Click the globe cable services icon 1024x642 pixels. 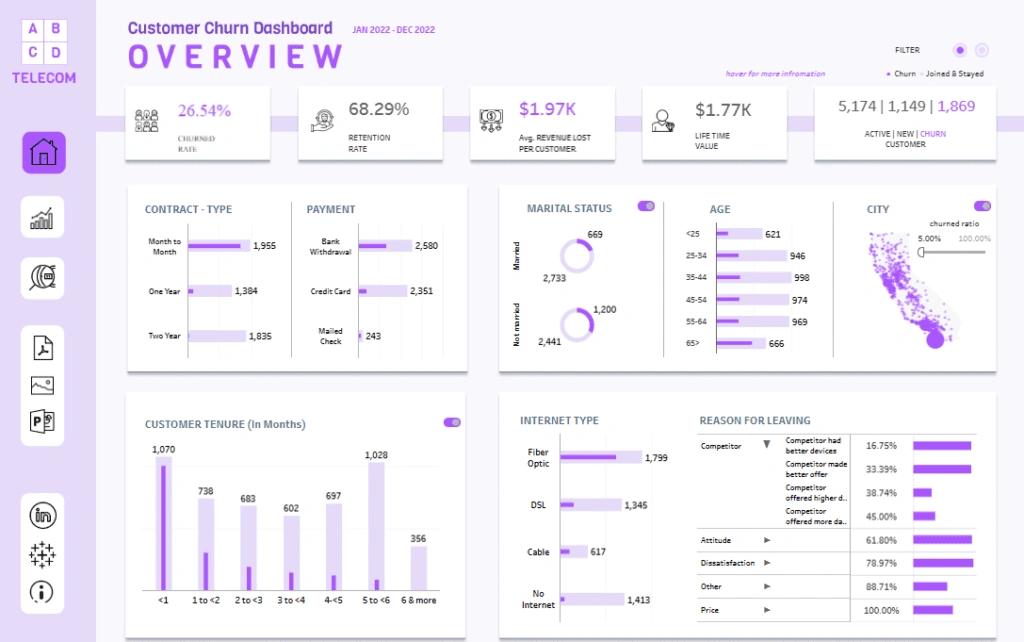pos(43,278)
